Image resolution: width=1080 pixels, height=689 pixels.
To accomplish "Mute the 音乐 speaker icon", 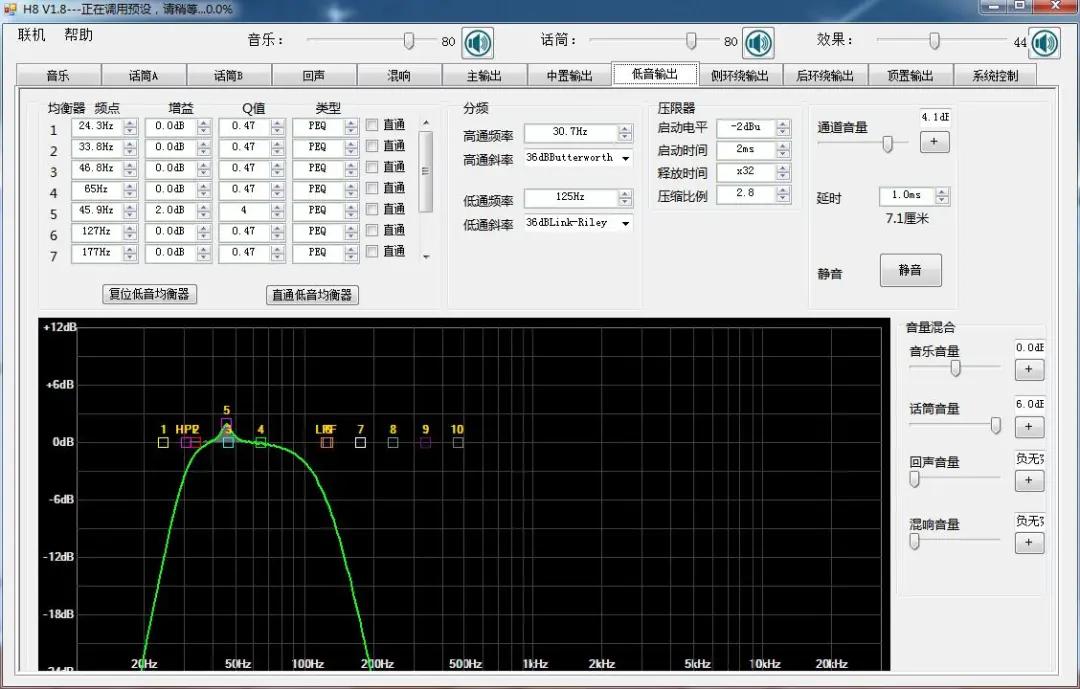I will (x=477, y=43).
